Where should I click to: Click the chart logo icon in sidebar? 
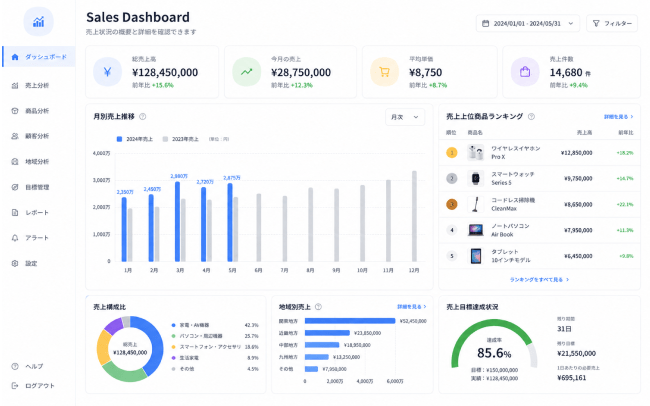pos(39,22)
